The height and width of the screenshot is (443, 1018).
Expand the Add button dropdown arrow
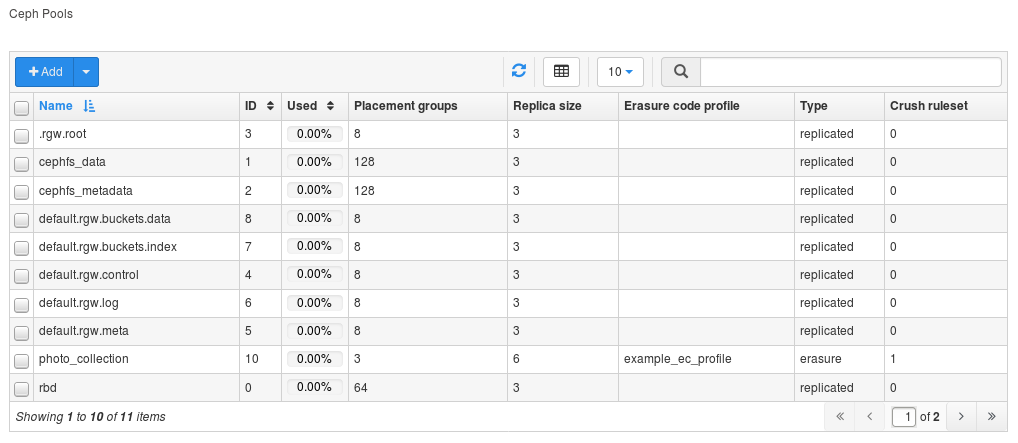tap(86, 72)
